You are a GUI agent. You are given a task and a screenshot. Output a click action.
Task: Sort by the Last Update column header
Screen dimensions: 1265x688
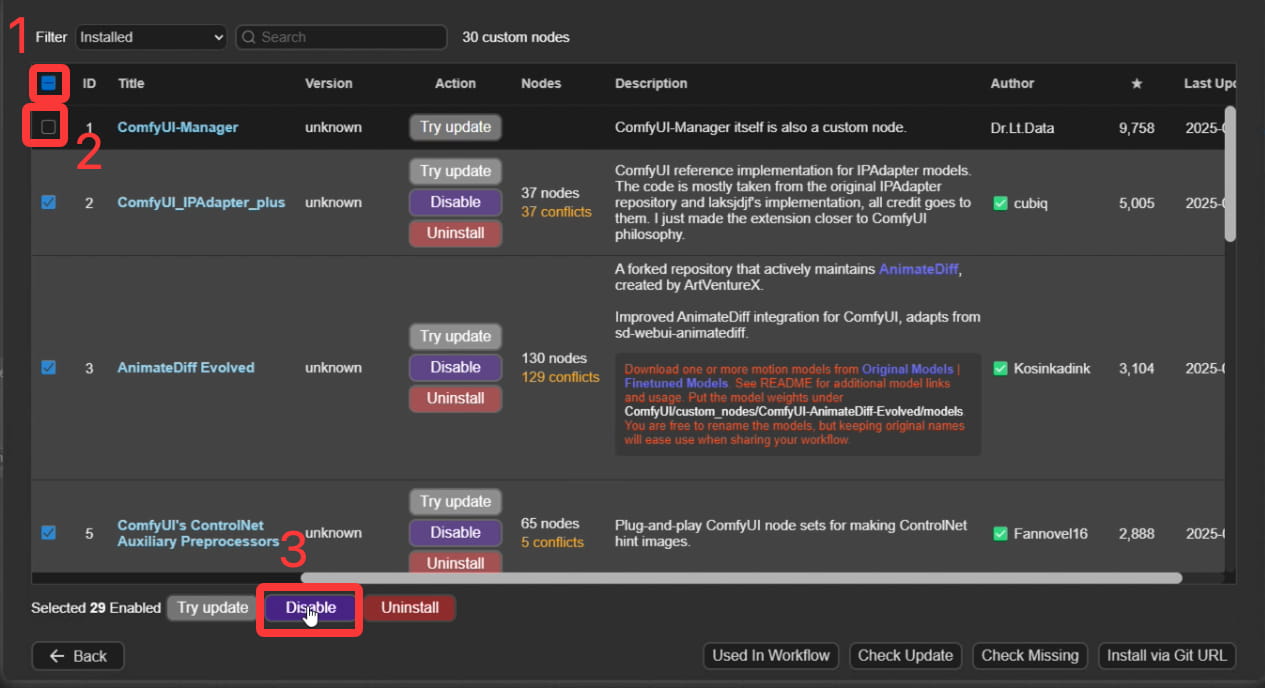click(x=1210, y=83)
